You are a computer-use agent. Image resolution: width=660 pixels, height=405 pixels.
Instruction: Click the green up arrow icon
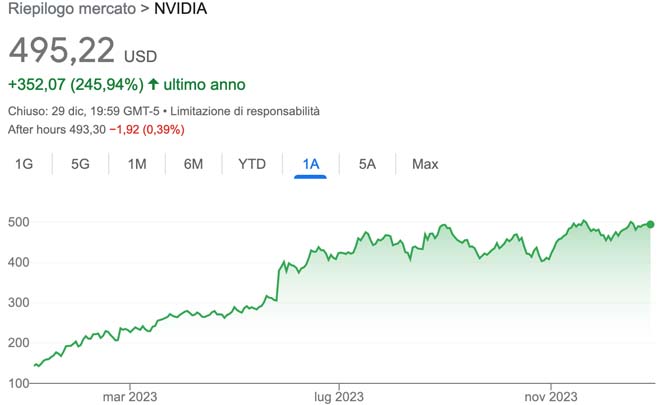pyautogui.click(x=153, y=85)
